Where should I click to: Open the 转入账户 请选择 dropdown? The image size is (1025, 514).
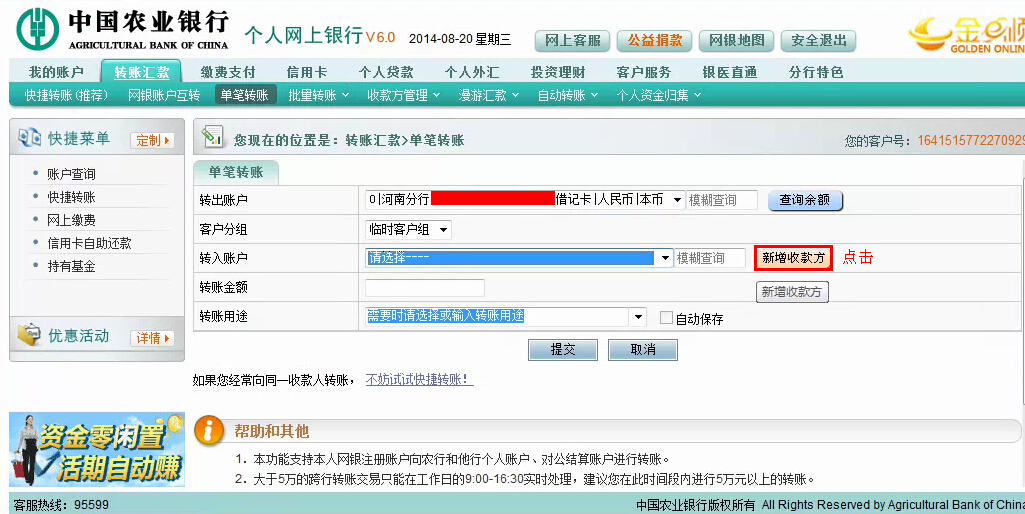665,258
